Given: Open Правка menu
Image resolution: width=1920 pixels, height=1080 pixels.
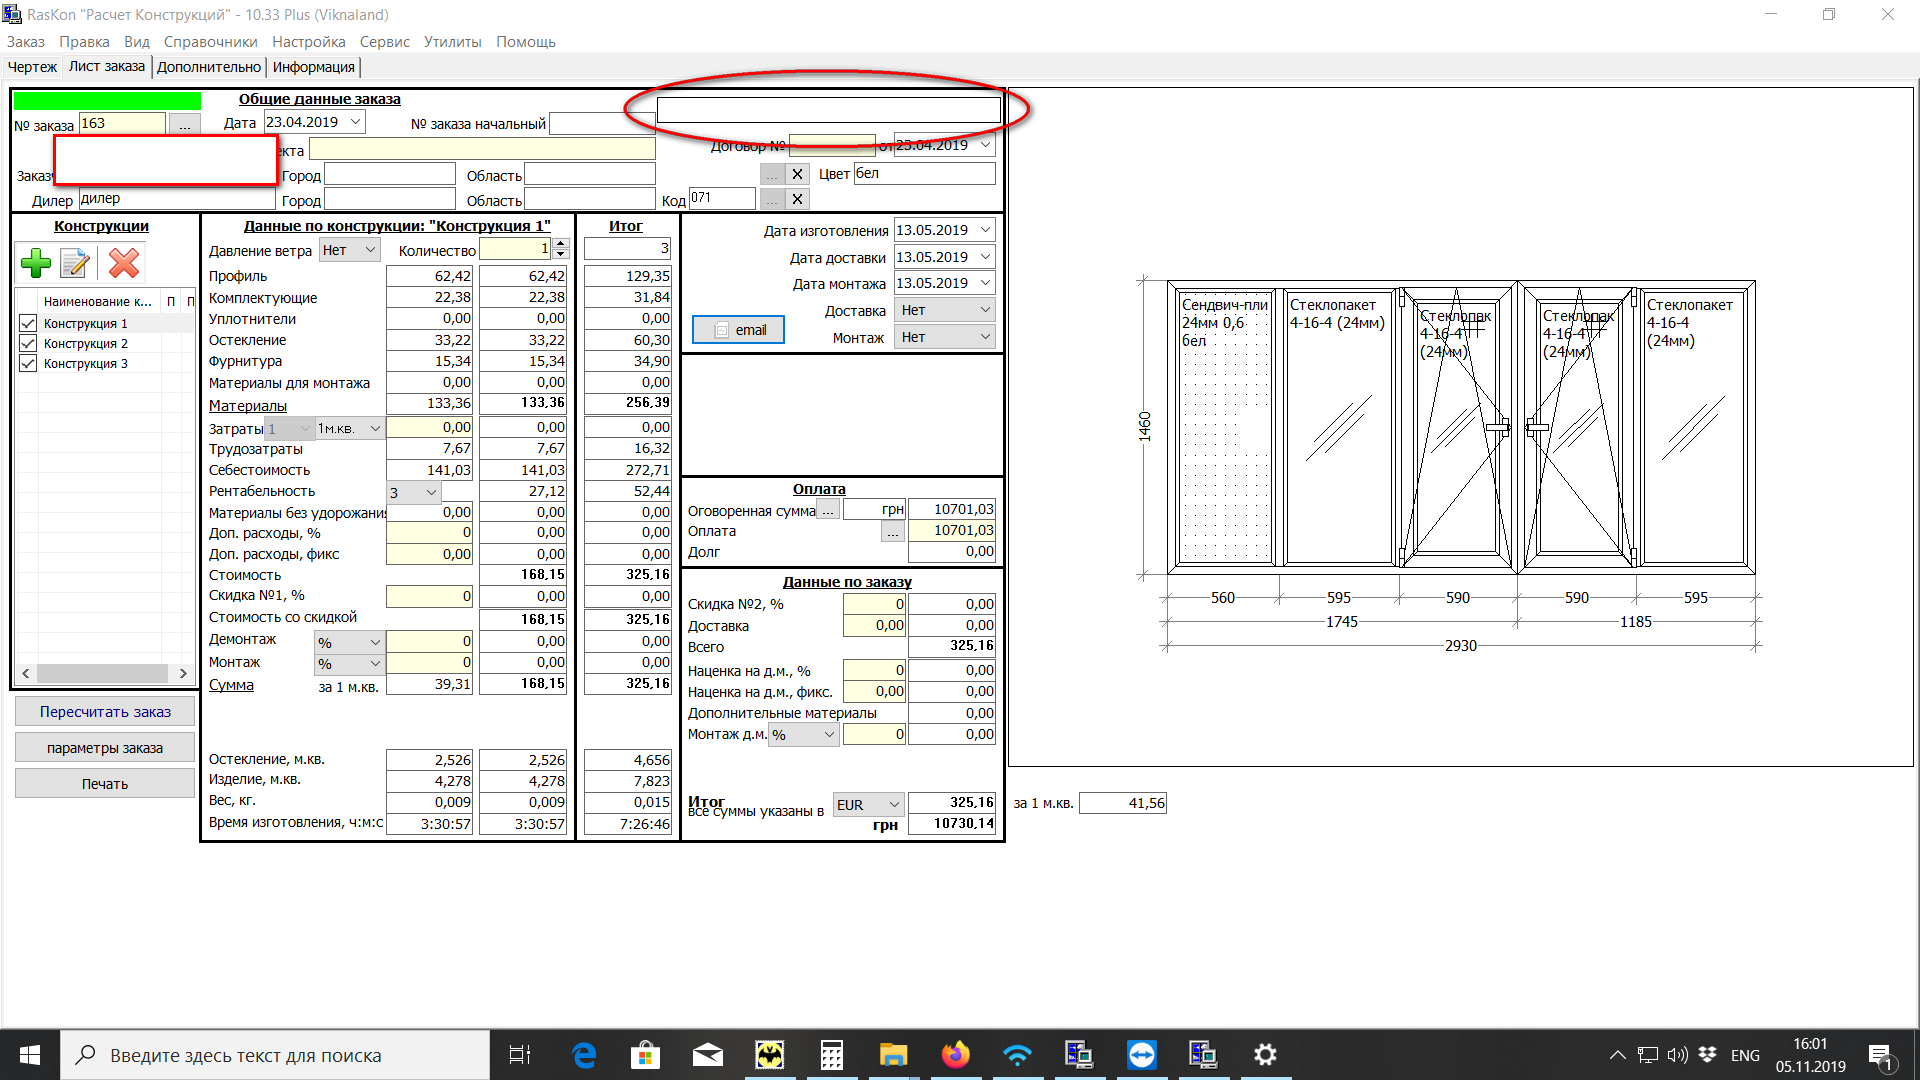Looking at the screenshot, I should pos(84,42).
